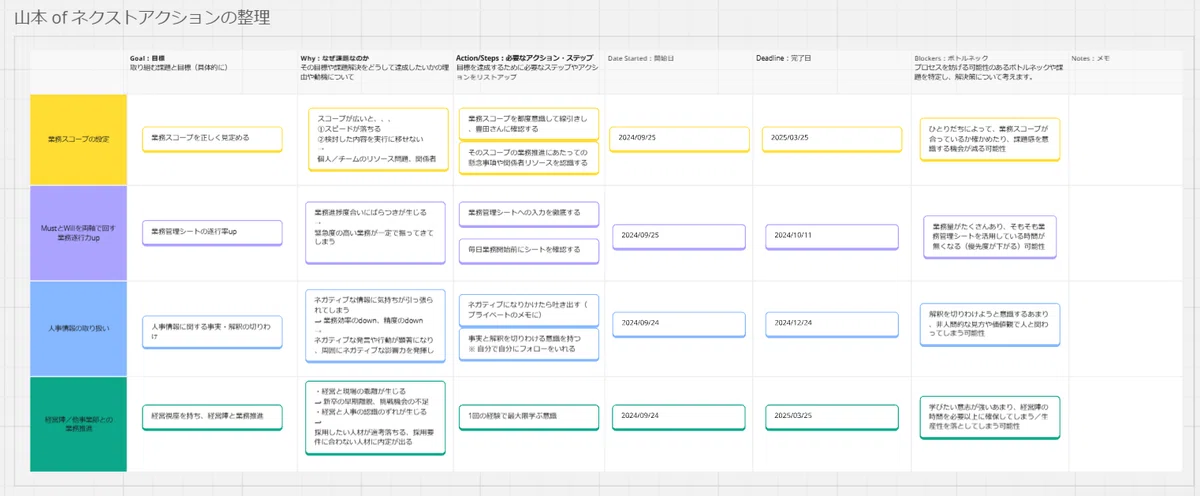Select the yellow deadline card 2025/03/25
1200x496 pixels.
tap(831, 138)
